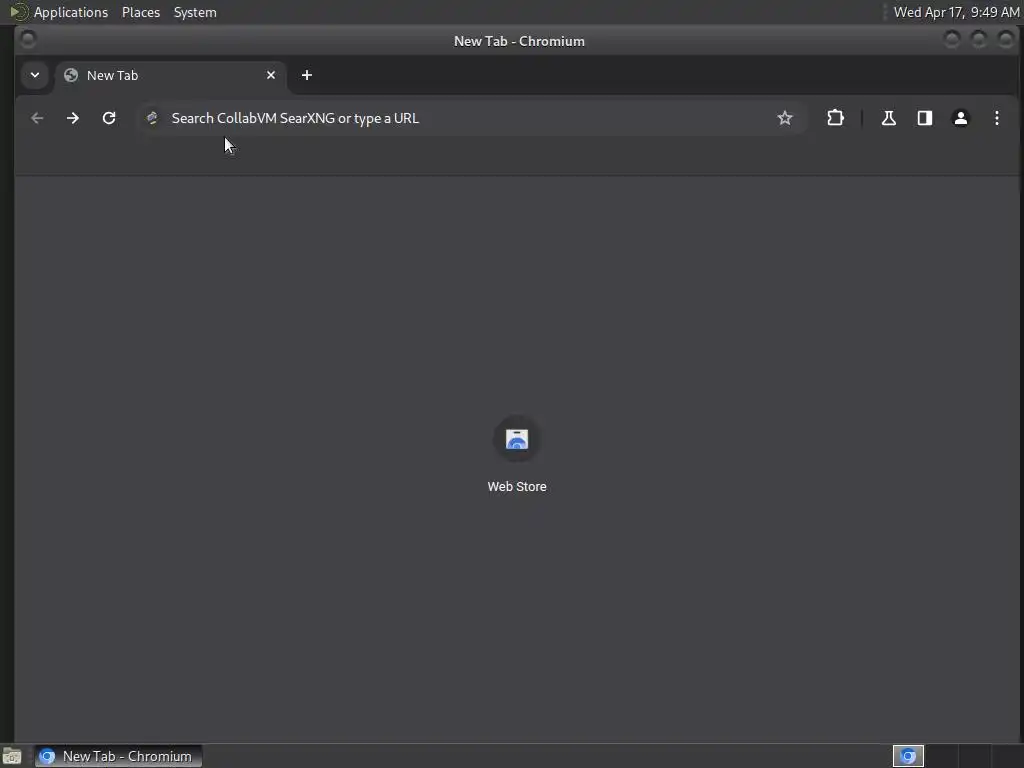Close the New Tab tab

(x=271, y=75)
